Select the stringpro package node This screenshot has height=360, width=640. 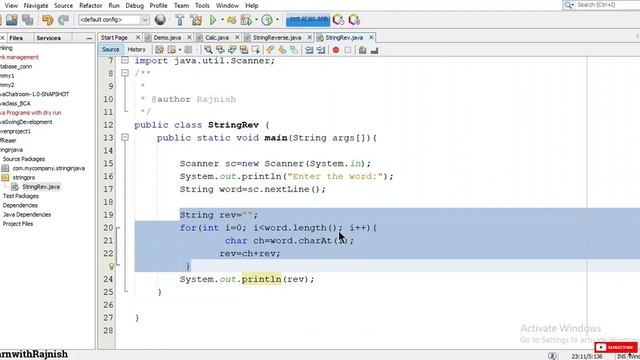23,178
